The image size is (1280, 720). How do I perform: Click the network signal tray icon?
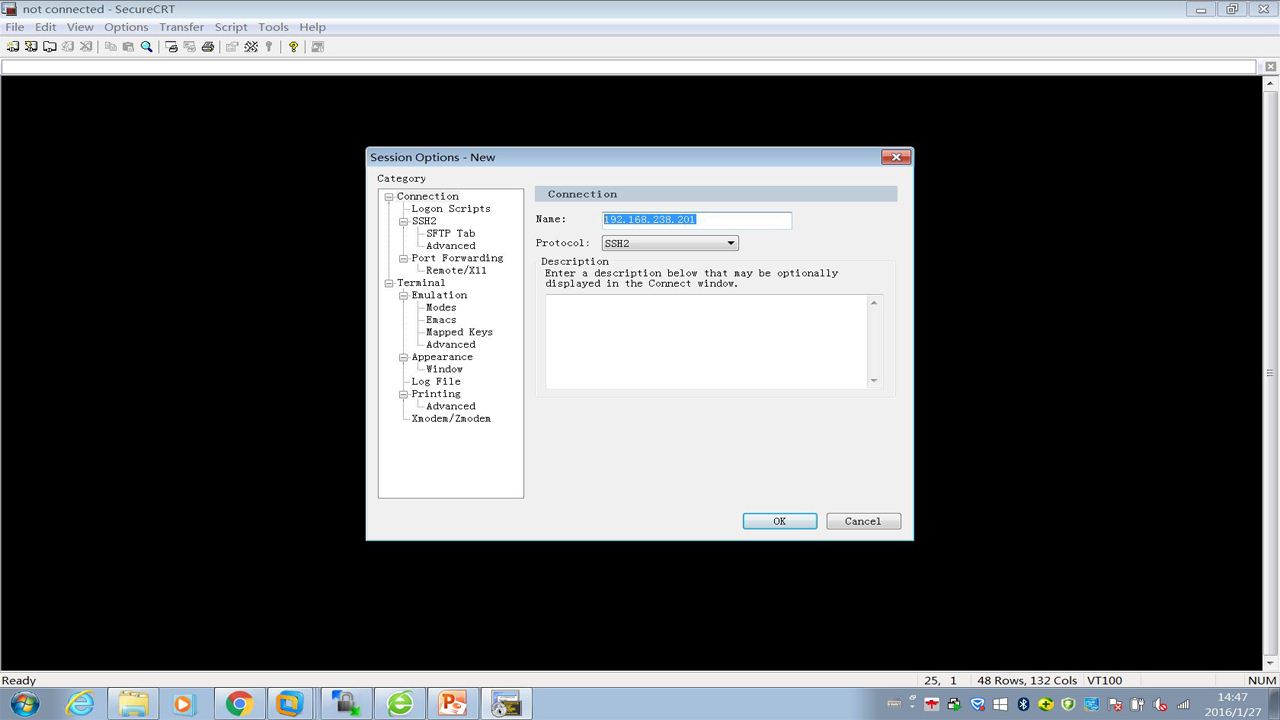pyautogui.click(x=1183, y=704)
